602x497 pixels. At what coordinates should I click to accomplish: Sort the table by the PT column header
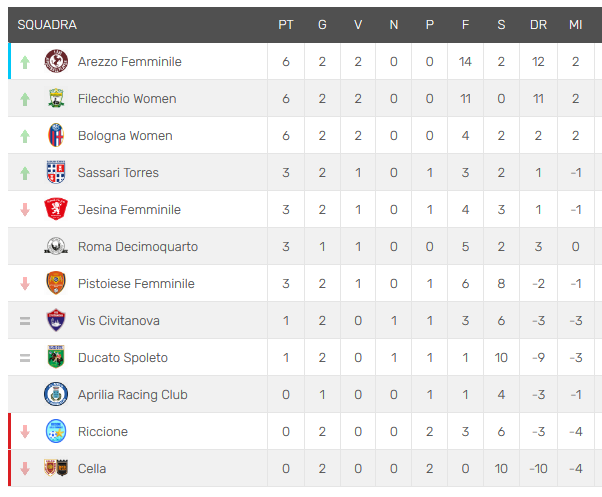286,25
